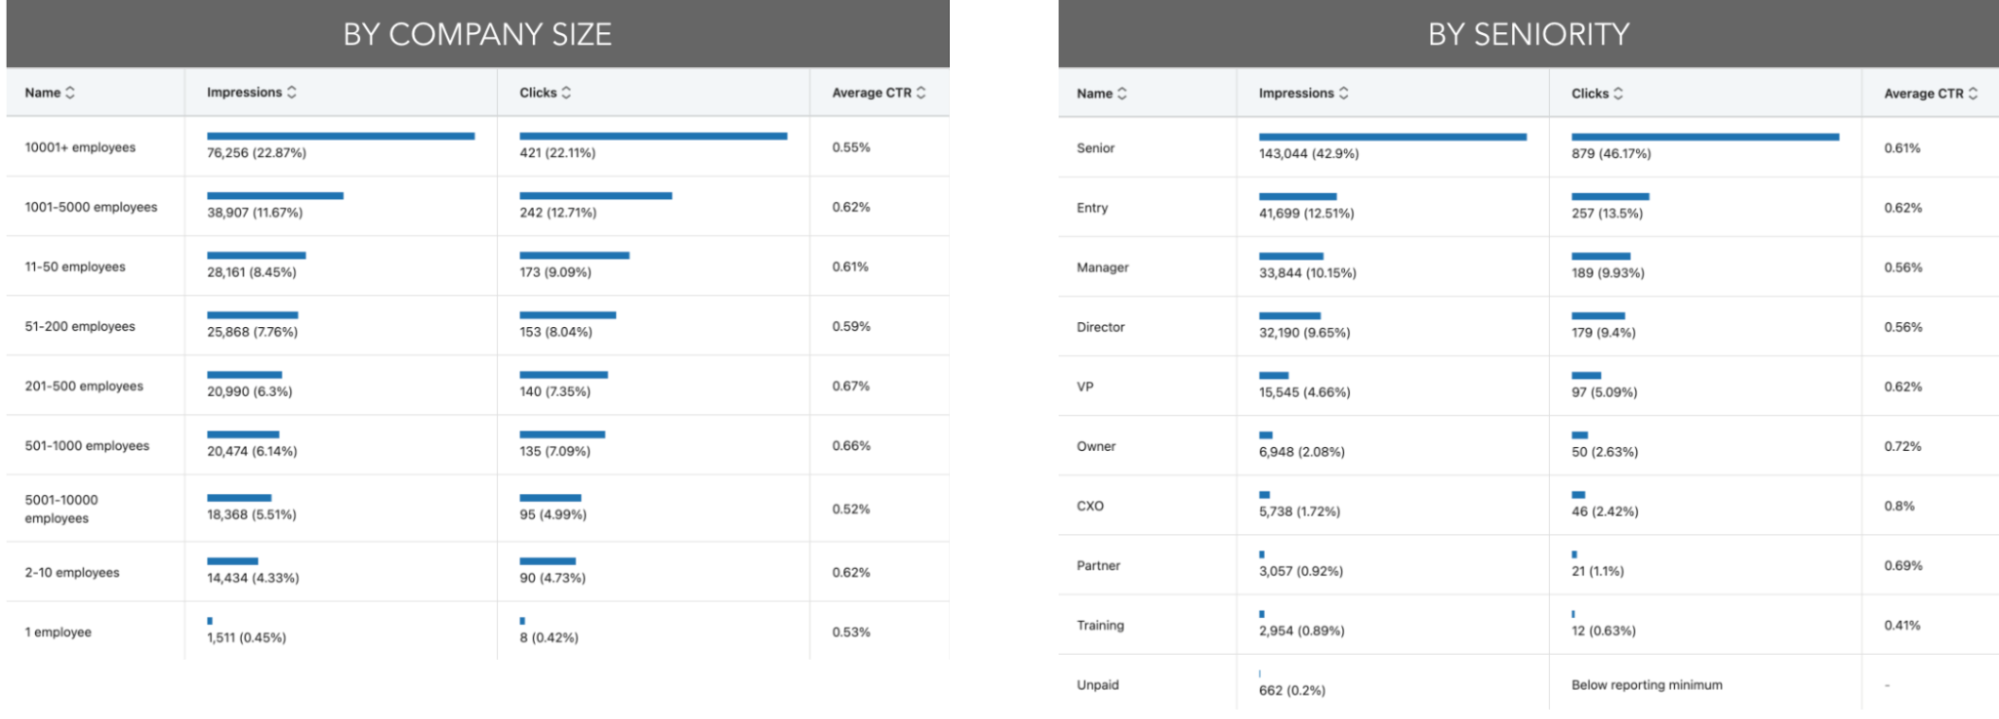Click the Senior clicks bar

pyautogui.click(x=1704, y=137)
